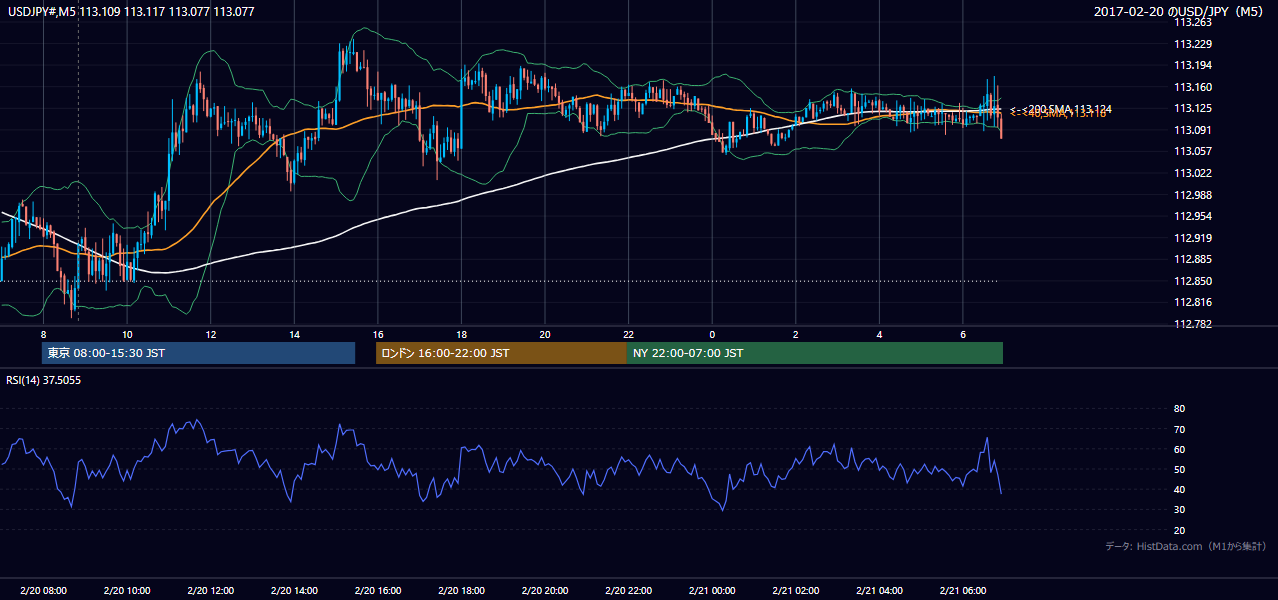Viewport: 1278px width, 600px height.
Task: Click the hour 18 label under price chart
Action: pos(461,334)
